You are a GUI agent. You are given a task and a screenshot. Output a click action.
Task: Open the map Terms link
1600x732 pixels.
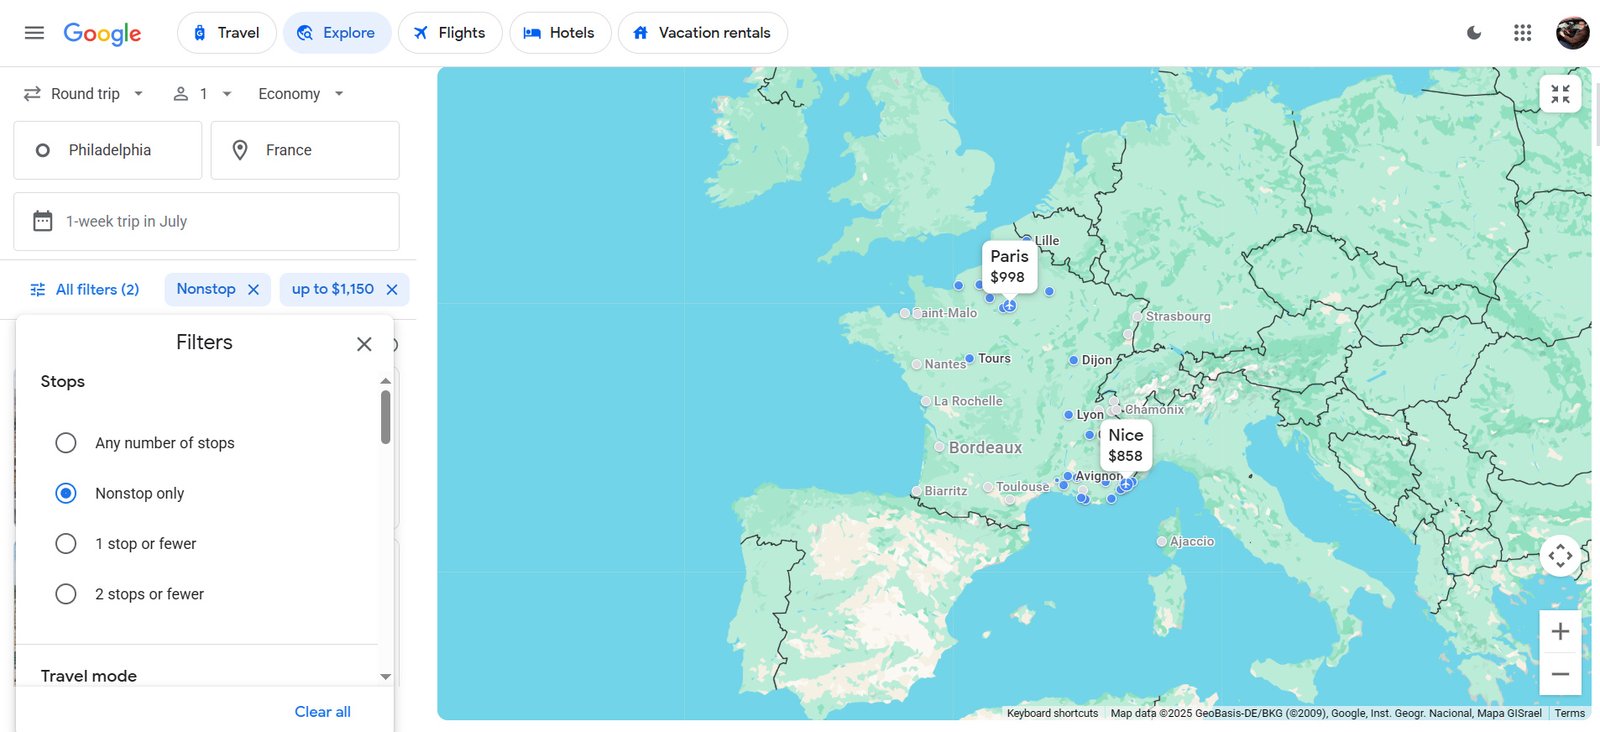(1569, 713)
